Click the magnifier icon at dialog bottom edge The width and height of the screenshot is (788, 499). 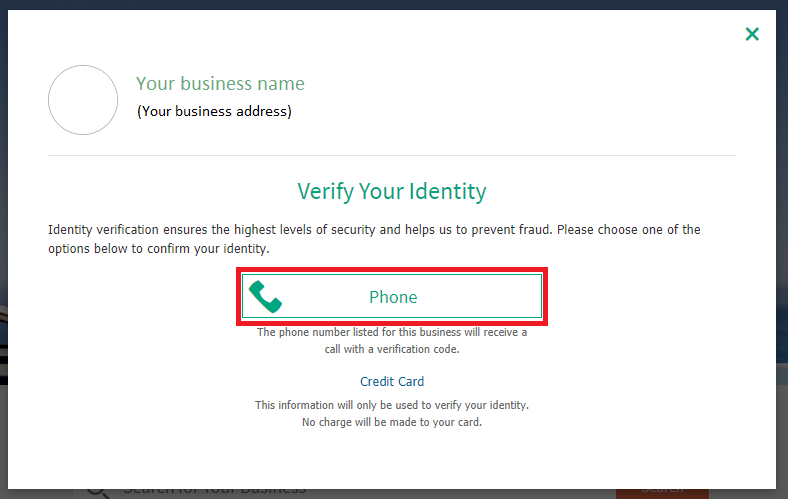(97, 493)
